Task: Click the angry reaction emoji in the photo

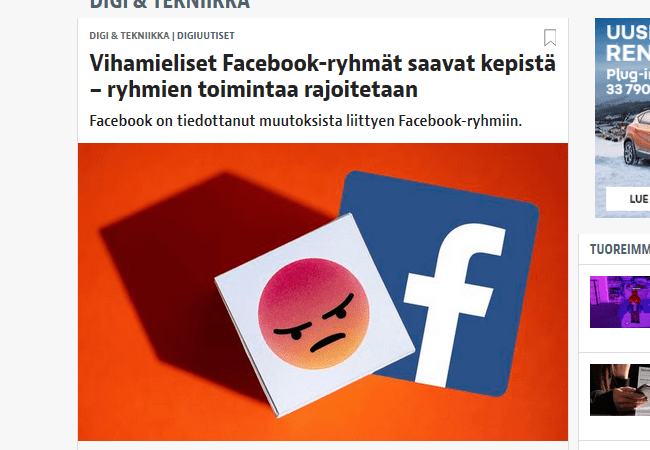Action: 314,313
